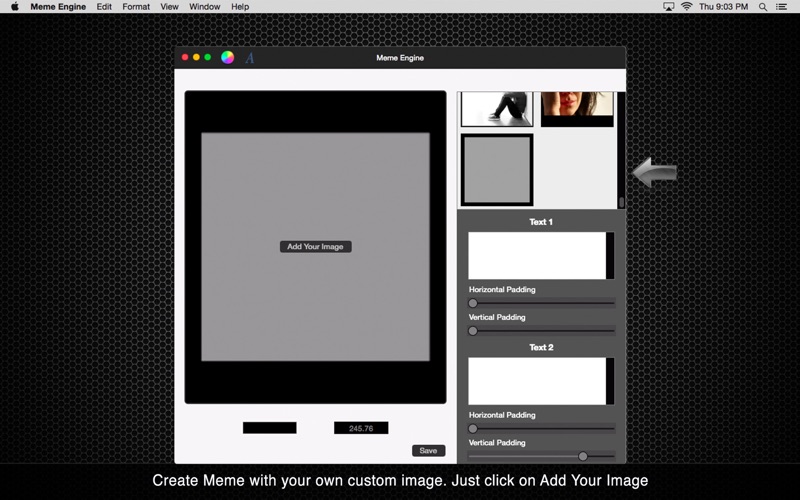The height and width of the screenshot is (500, 800).
Task: Click the Text 2 scrollbar strip
Action: (610, 381)
